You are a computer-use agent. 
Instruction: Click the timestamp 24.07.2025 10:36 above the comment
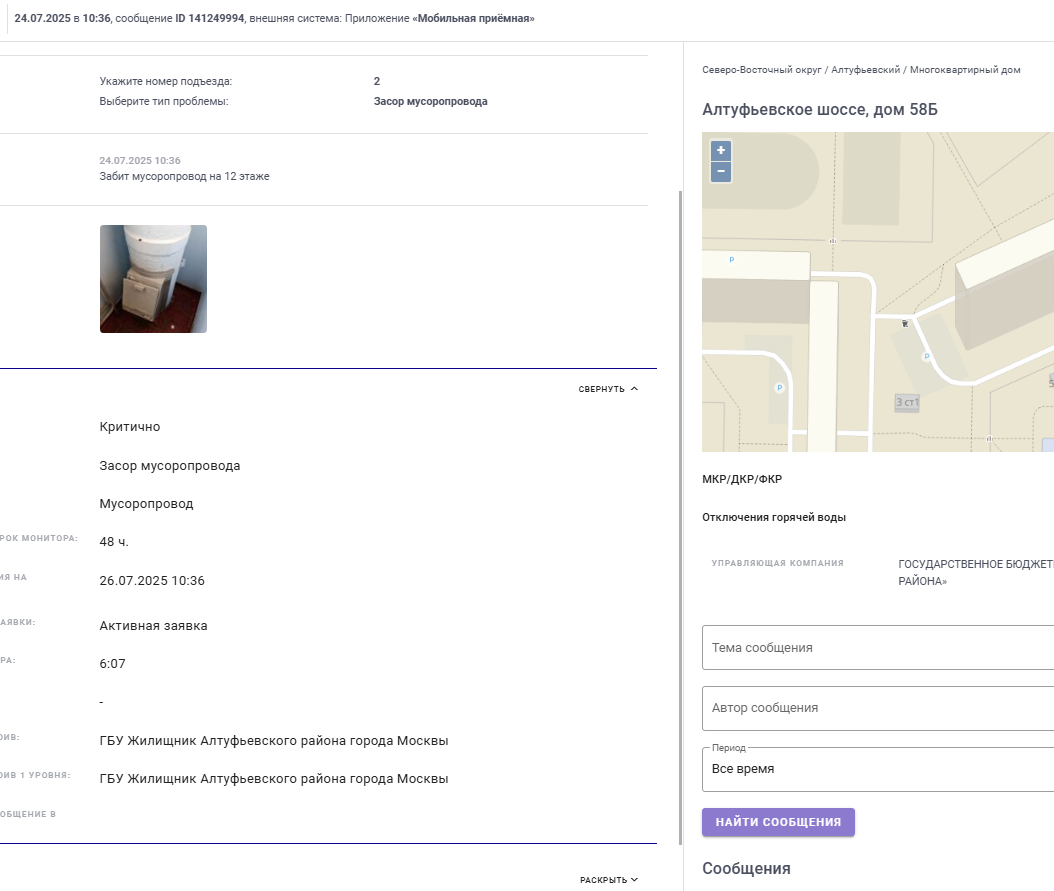140,161
